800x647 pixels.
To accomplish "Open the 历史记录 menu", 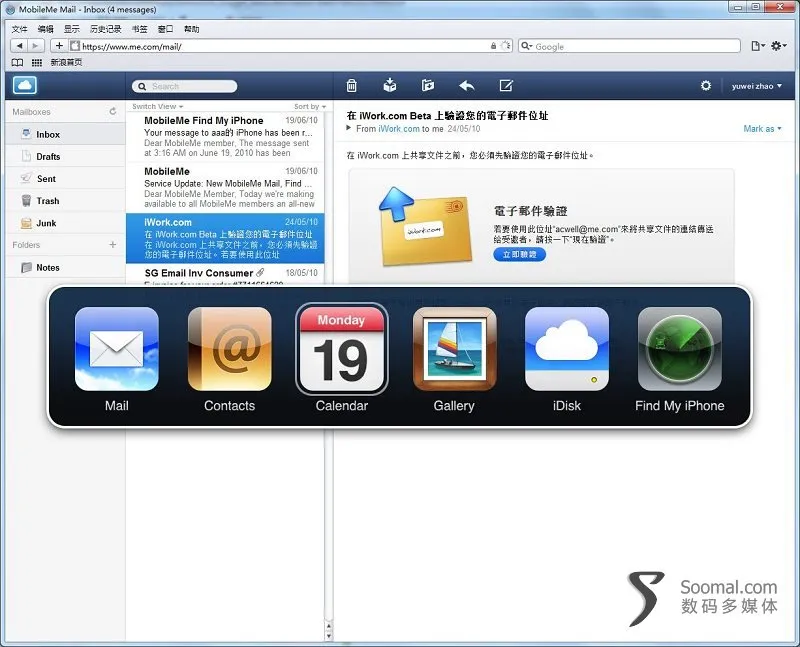I will [x=106, y=29].
